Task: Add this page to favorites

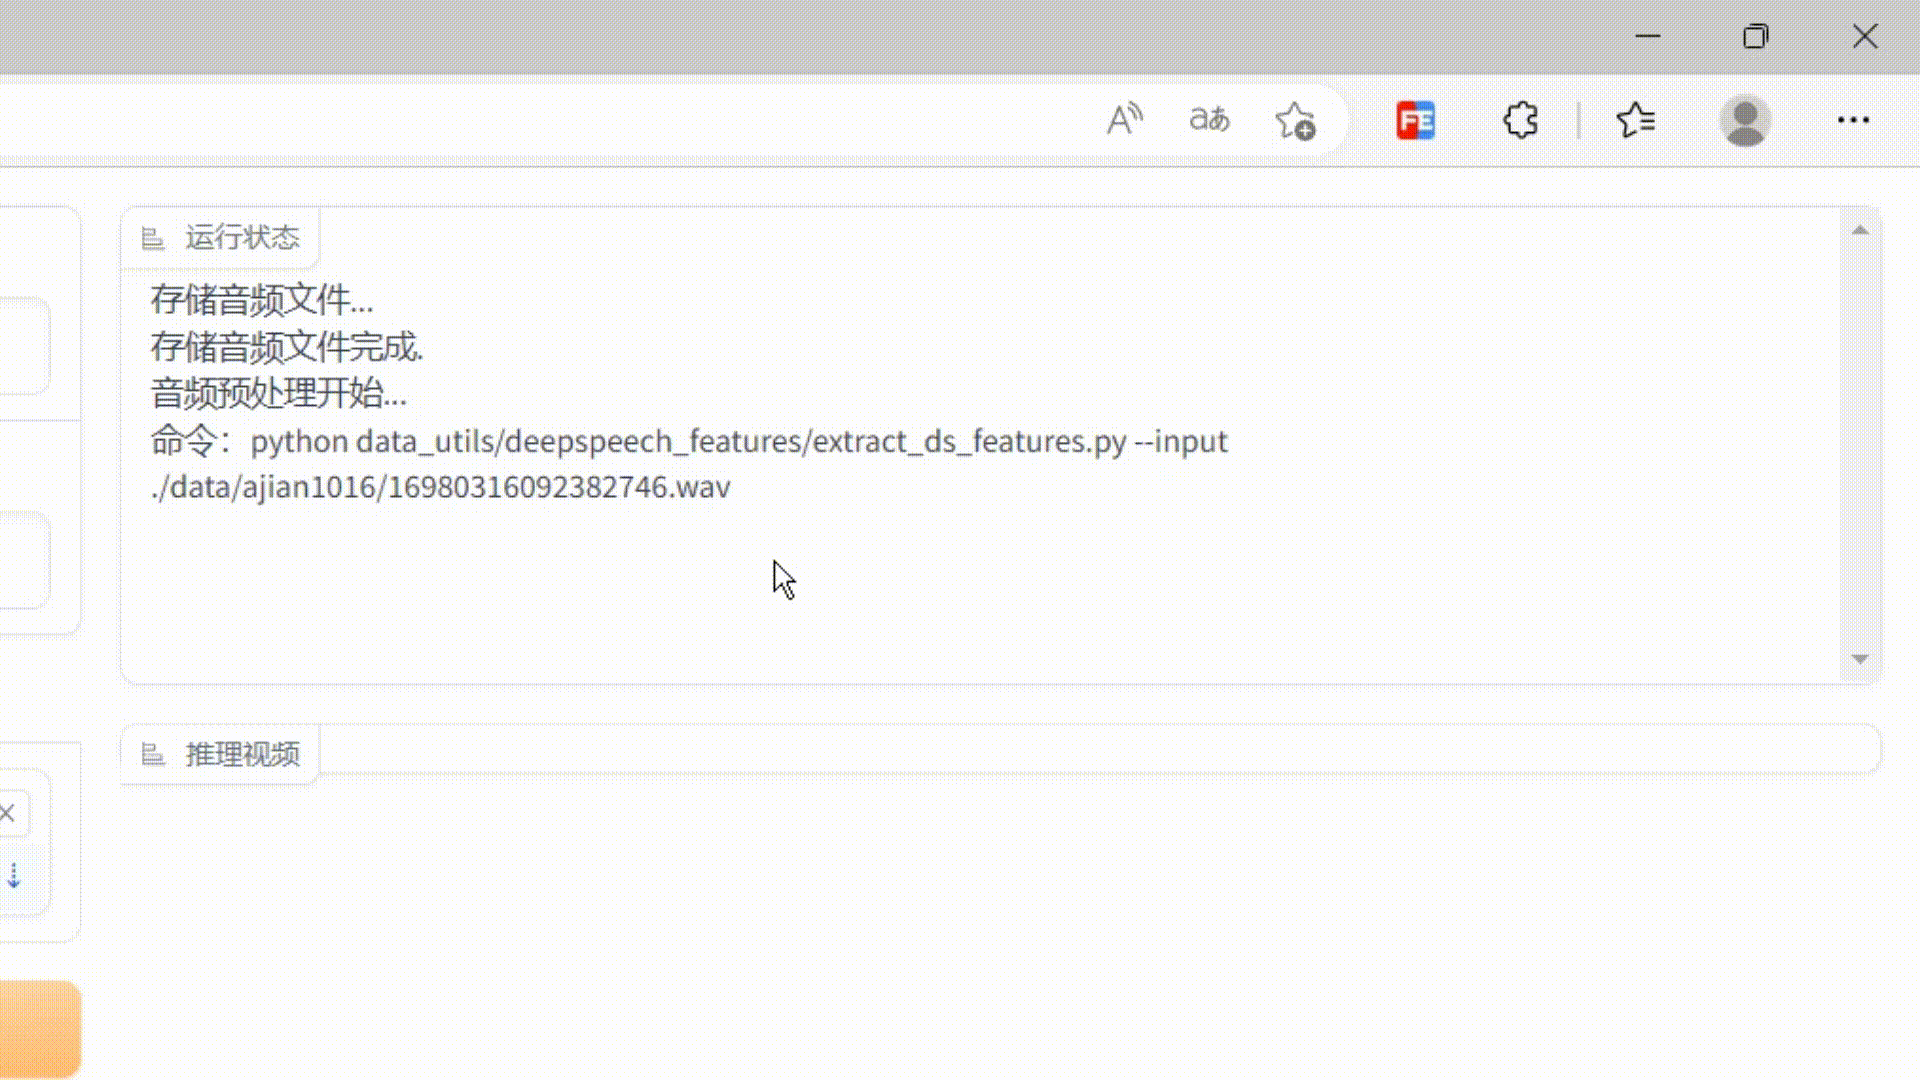Action: click(x=1295, y=121)
